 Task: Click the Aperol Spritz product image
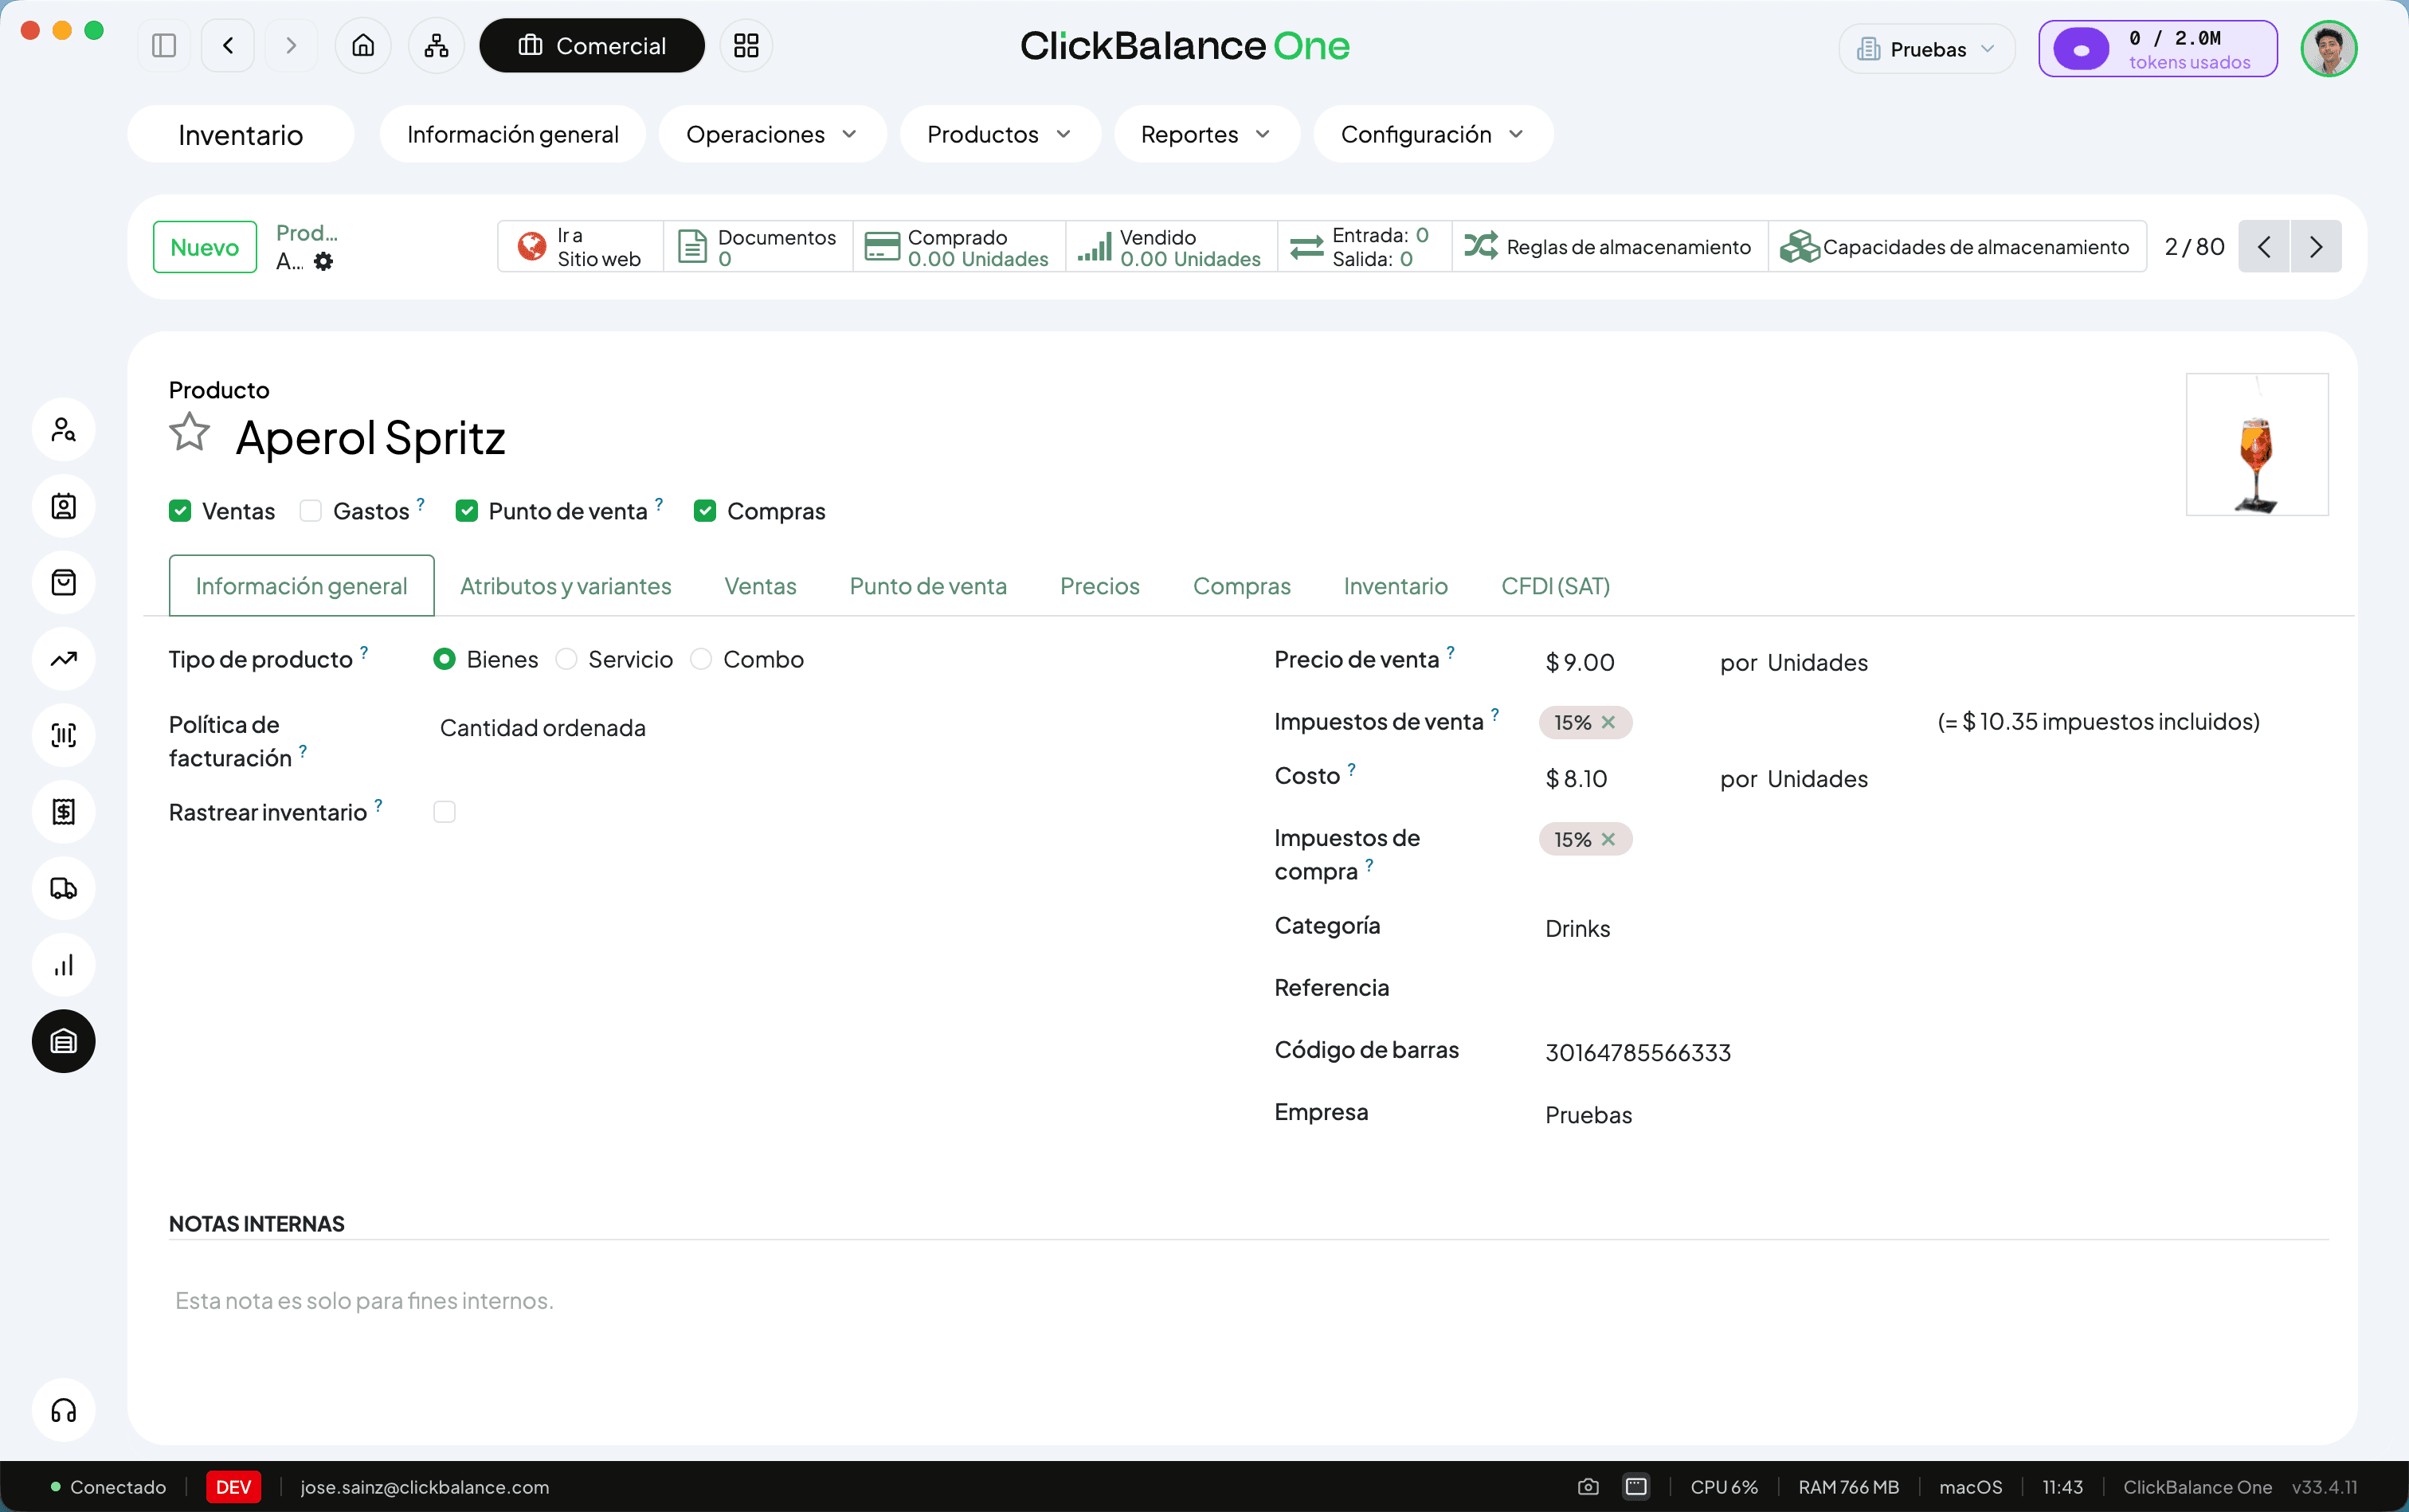[2257, 445]
